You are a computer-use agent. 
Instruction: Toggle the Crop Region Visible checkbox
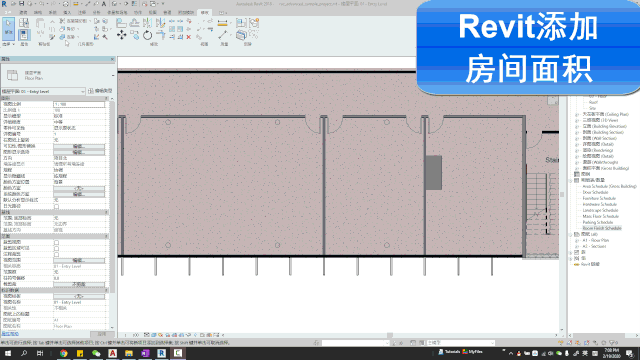pyautogui.click(x=56, y=248)
